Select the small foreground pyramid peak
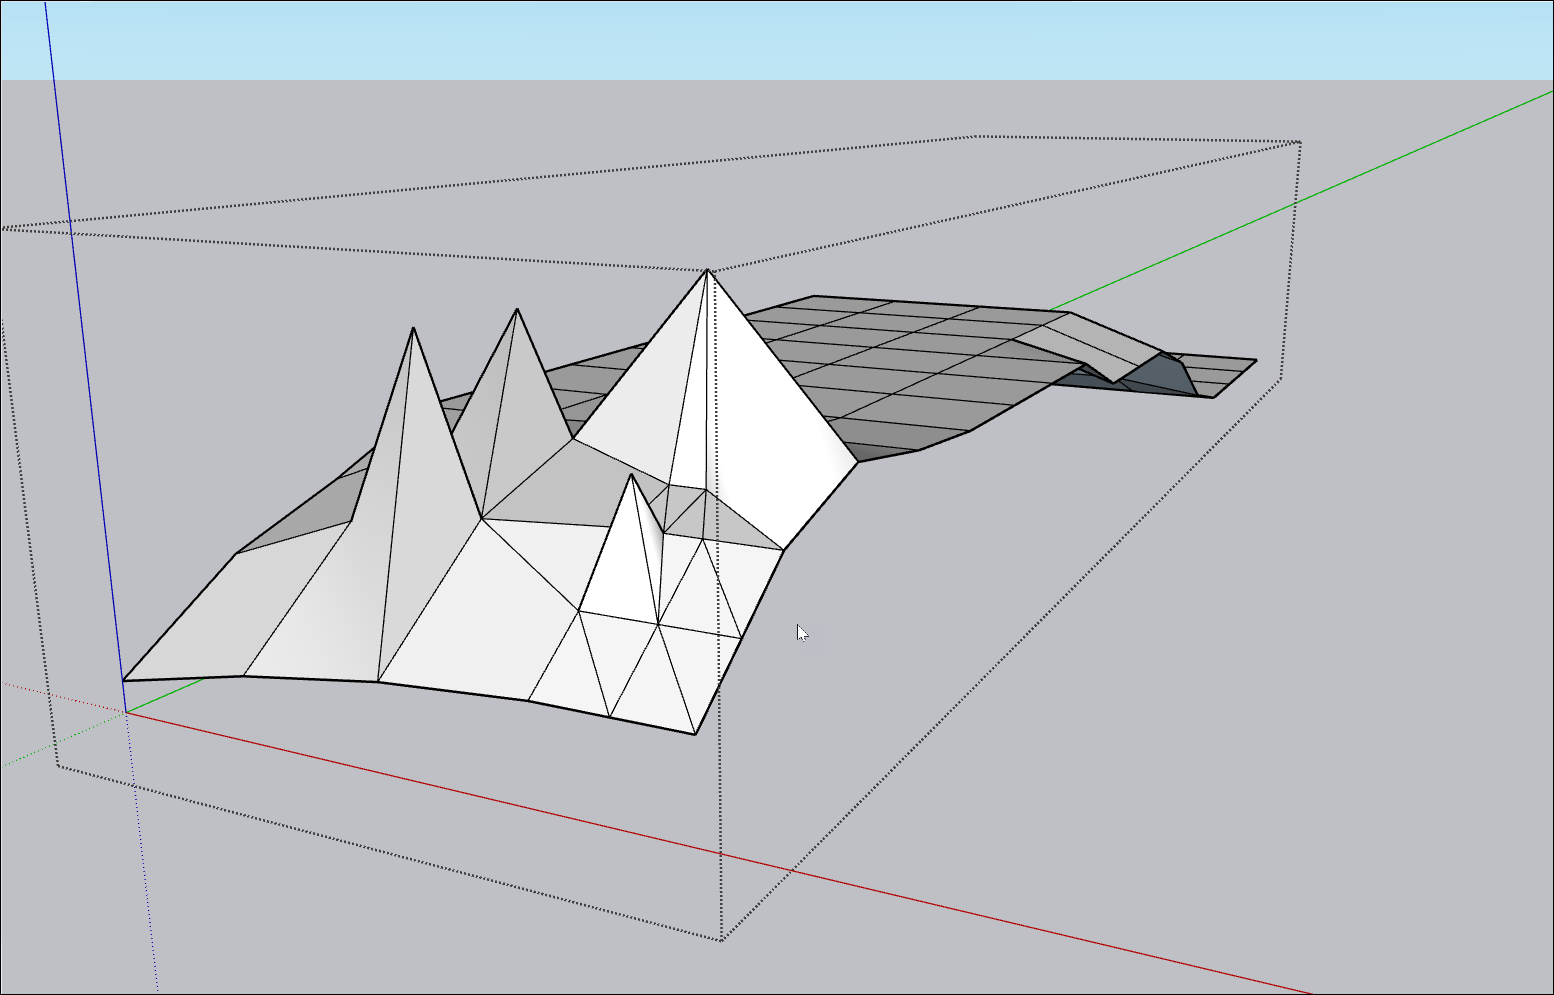This screenshot has width=1554, height=995. pyautogui.click(x=631, y=476)
